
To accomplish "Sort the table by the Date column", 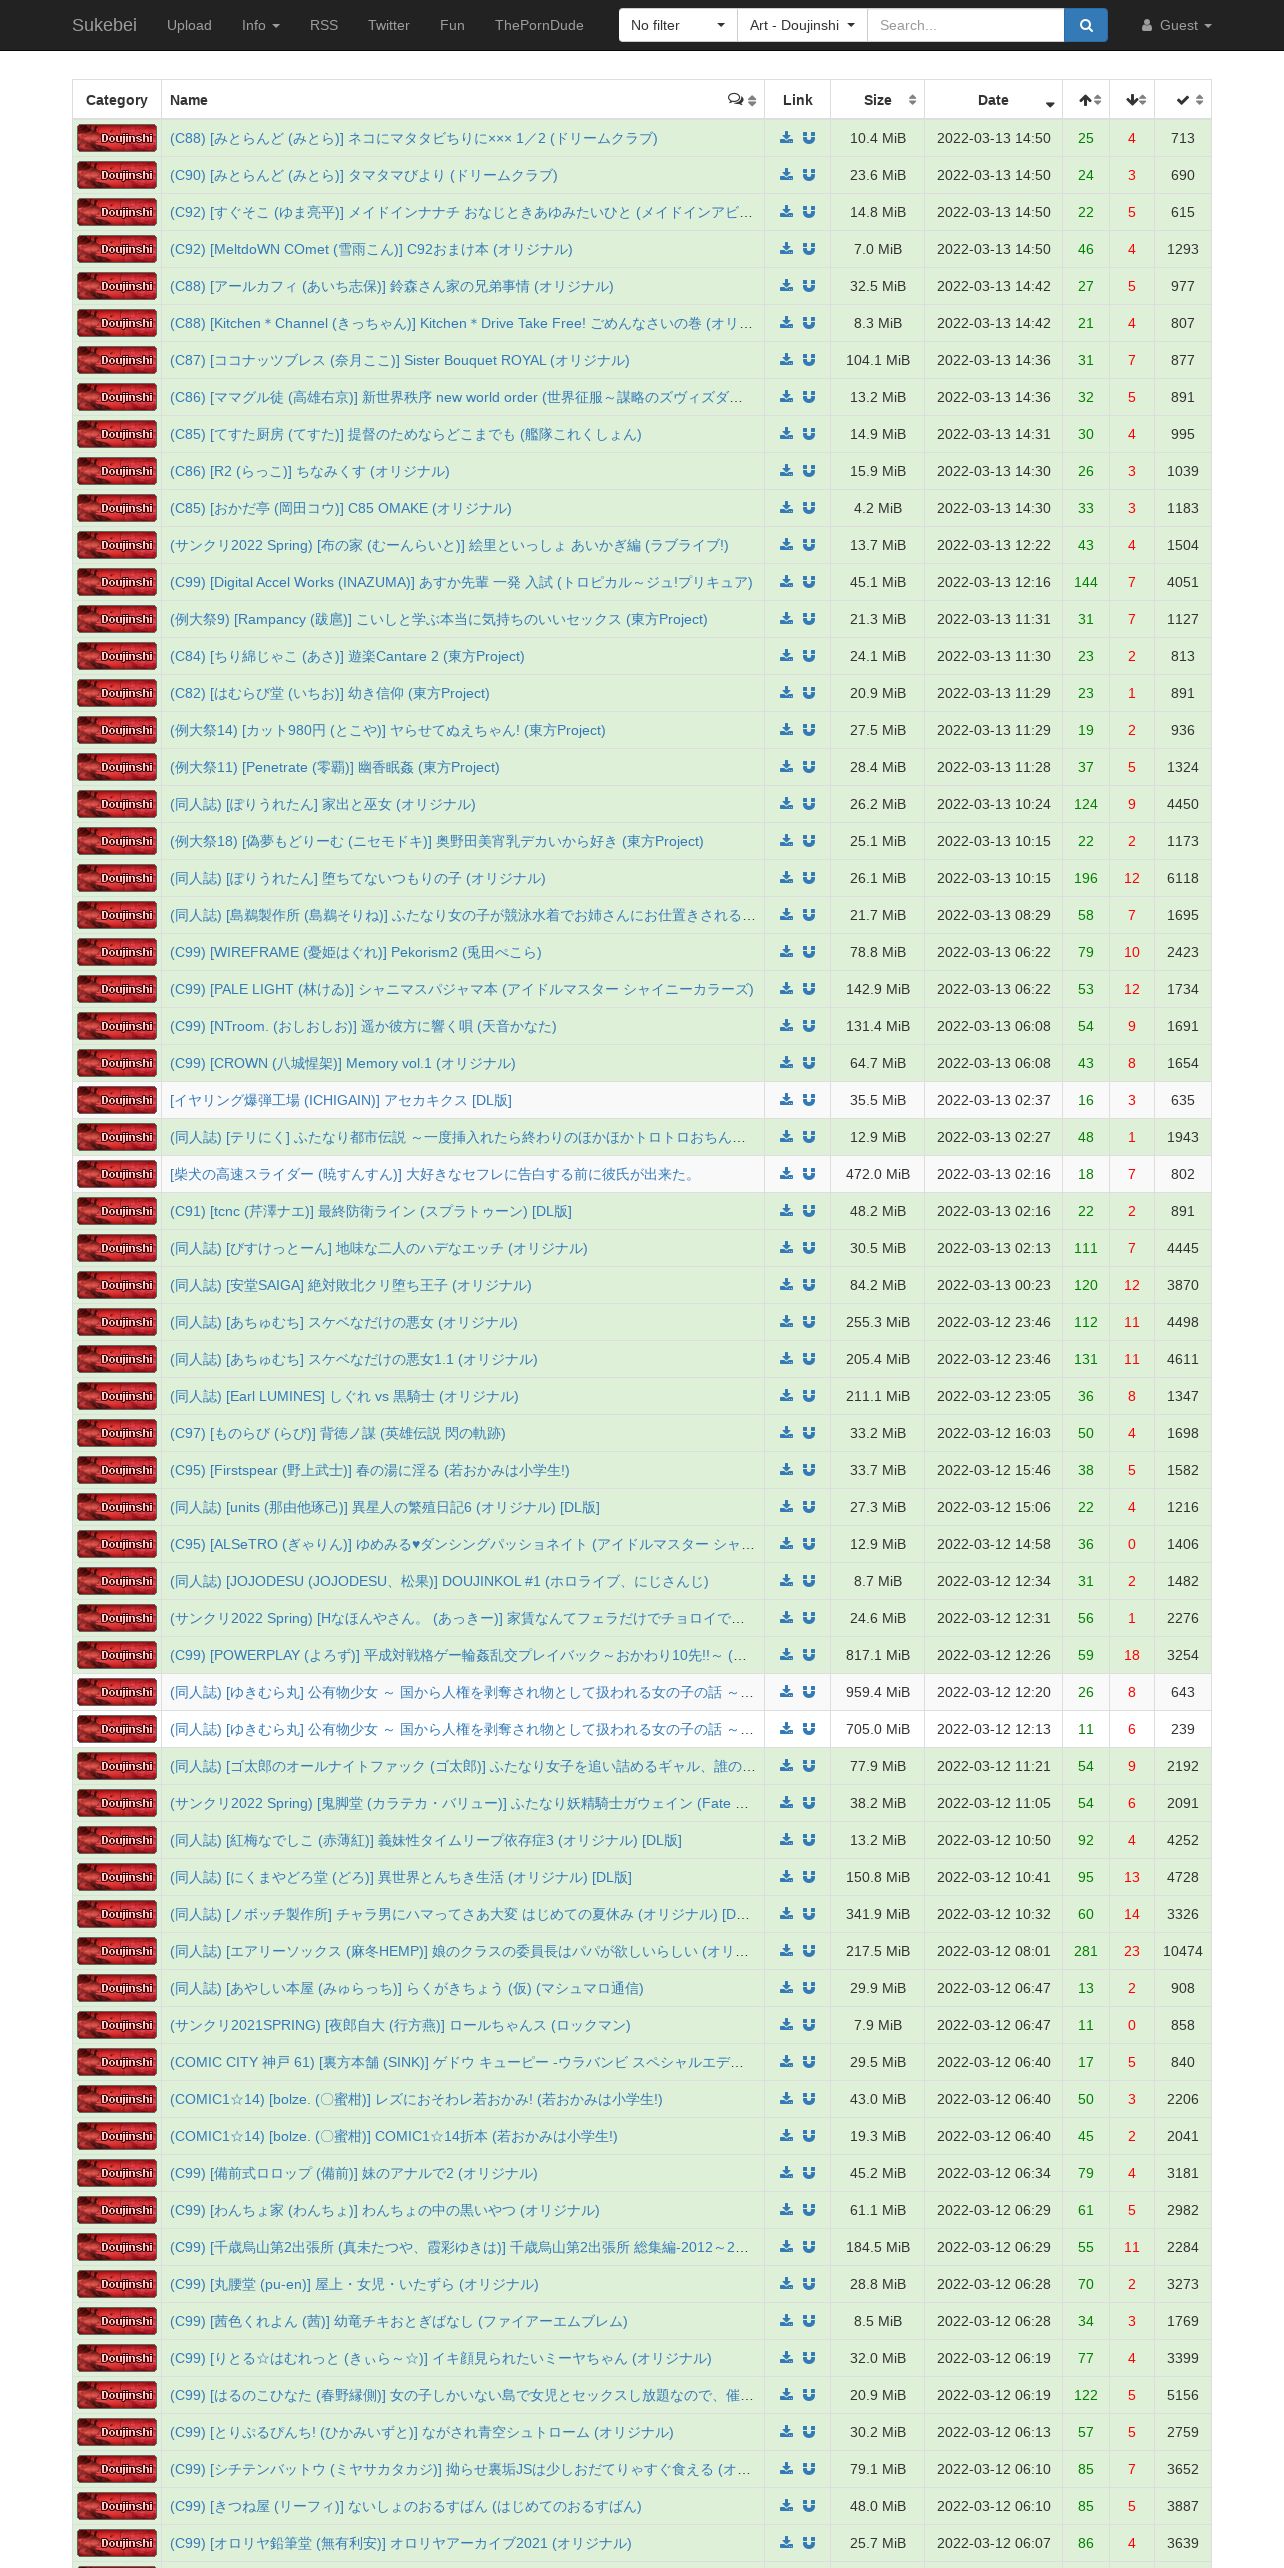I will coord(993,100).
